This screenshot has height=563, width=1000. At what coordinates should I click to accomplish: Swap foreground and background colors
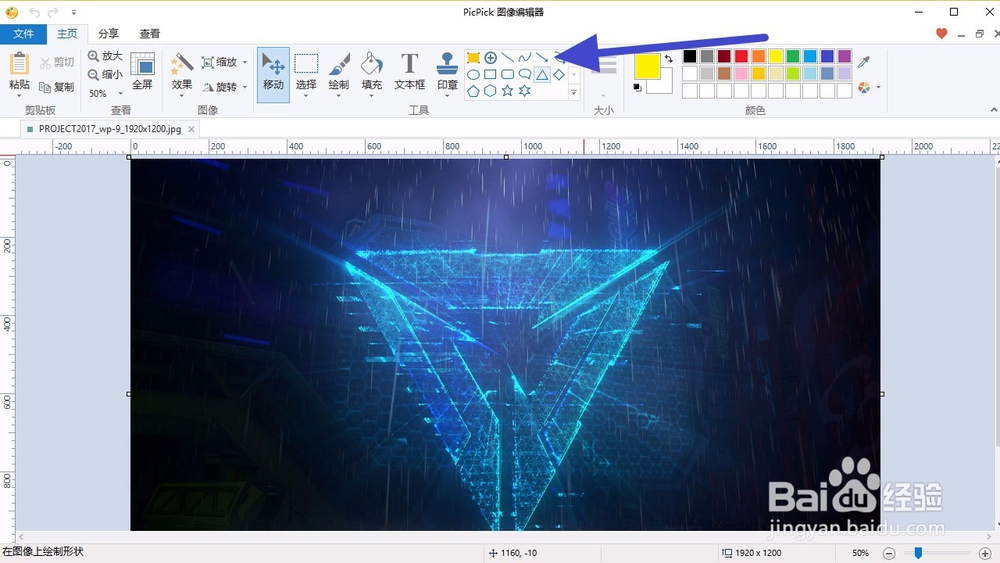tap(668, 59)
